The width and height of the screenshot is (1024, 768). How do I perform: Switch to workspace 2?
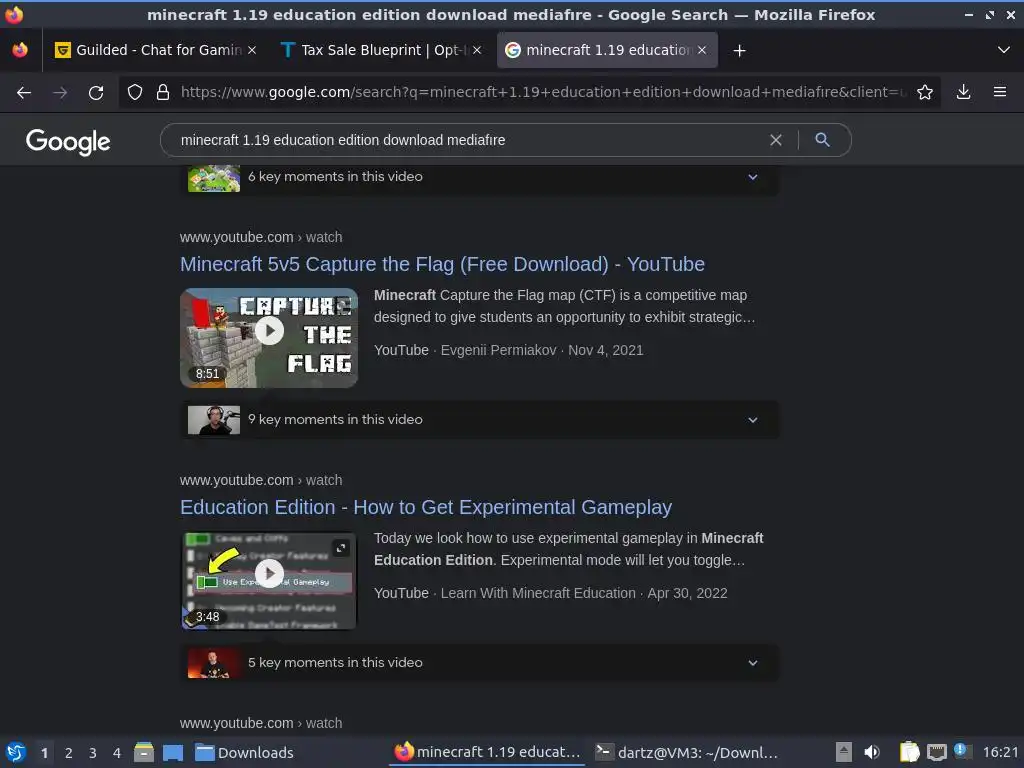pos(69,753)
